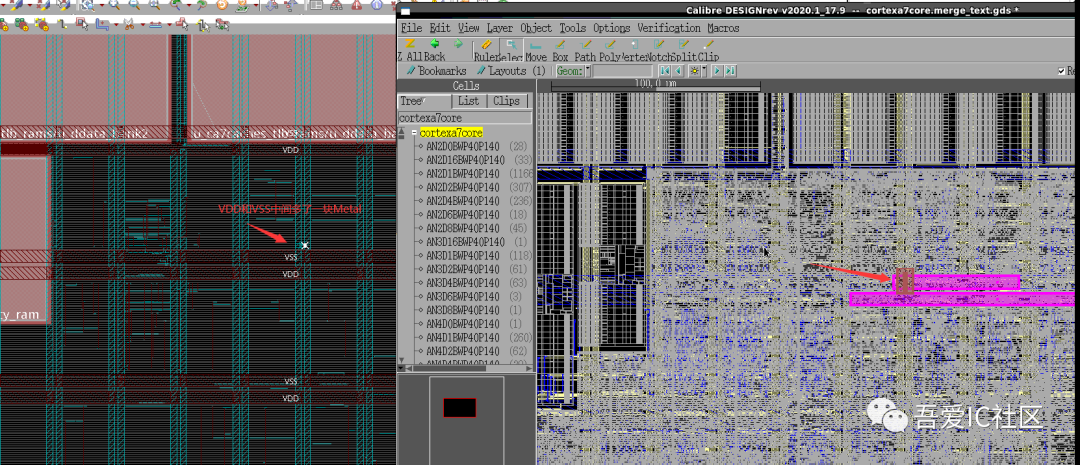Jump to first result arrow icon
Viewport: 1080px width, 465px height.
[x=665, y=71]
